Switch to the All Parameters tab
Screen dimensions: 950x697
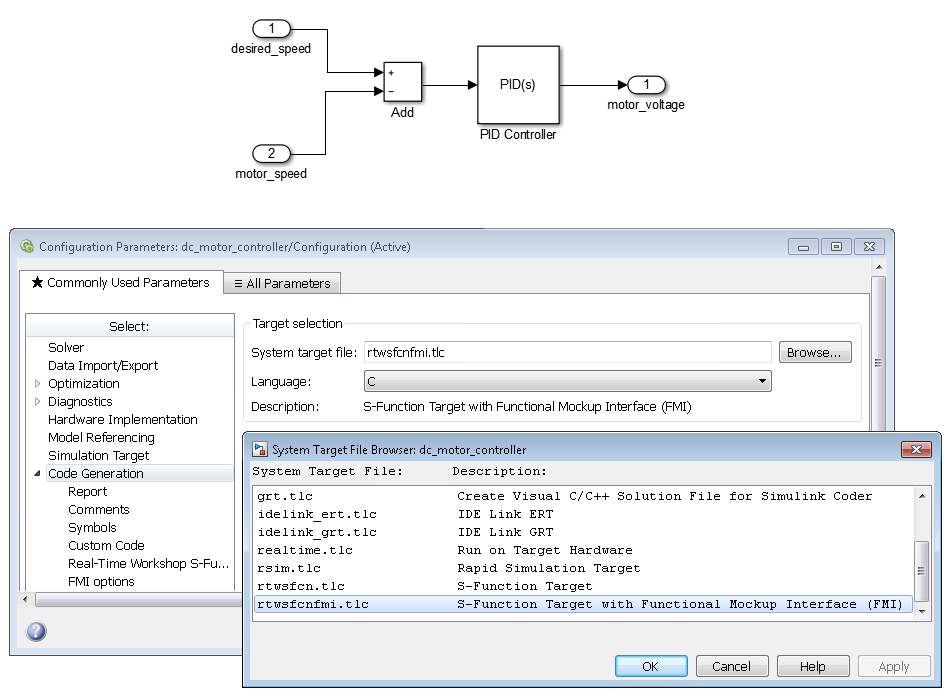(281, 283)
